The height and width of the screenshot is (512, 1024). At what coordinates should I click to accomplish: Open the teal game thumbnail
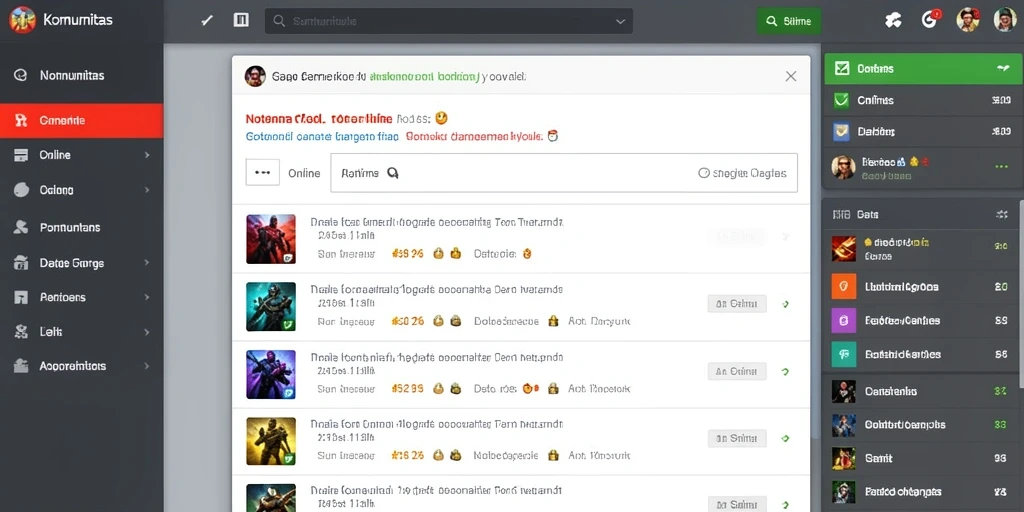pos(270,307)
